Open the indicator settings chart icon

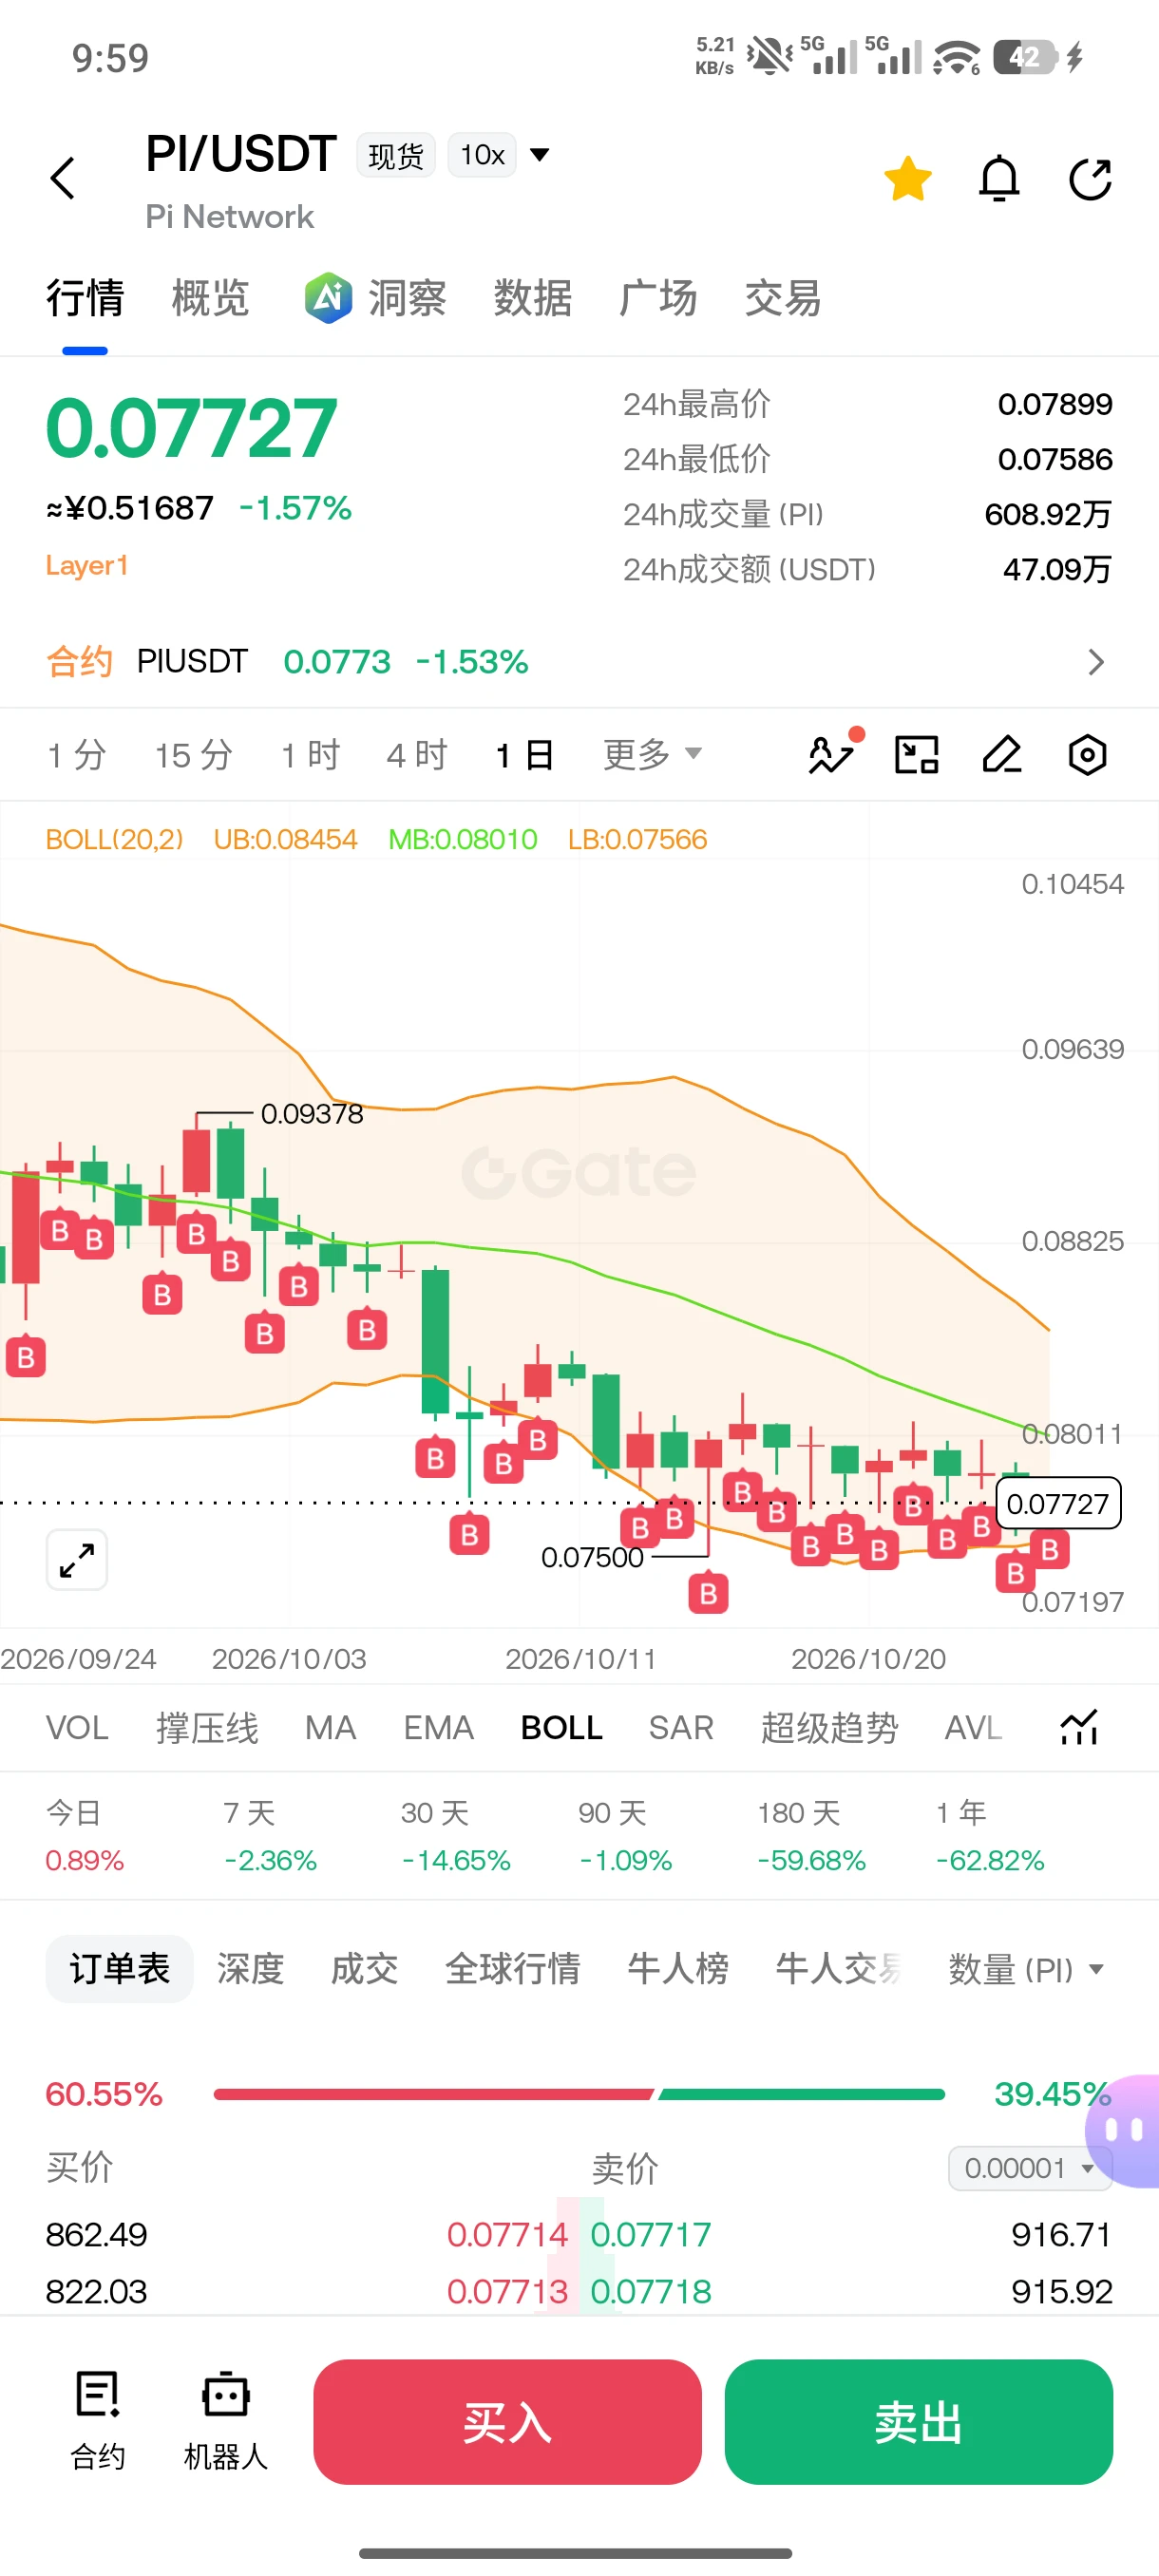point(1079,1727)
